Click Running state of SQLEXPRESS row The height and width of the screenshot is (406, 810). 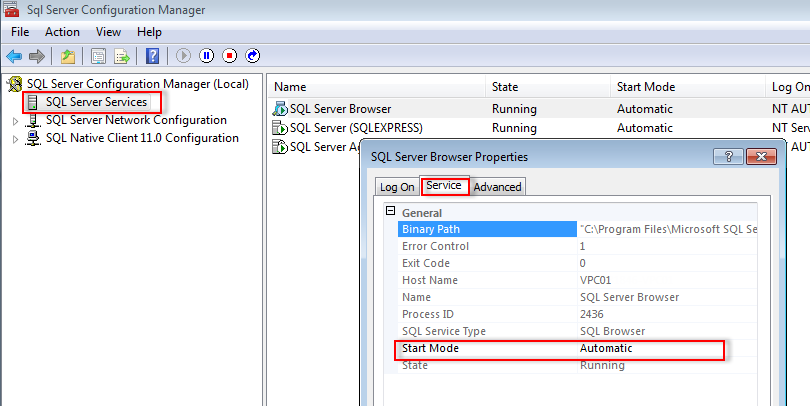point(514,128)
